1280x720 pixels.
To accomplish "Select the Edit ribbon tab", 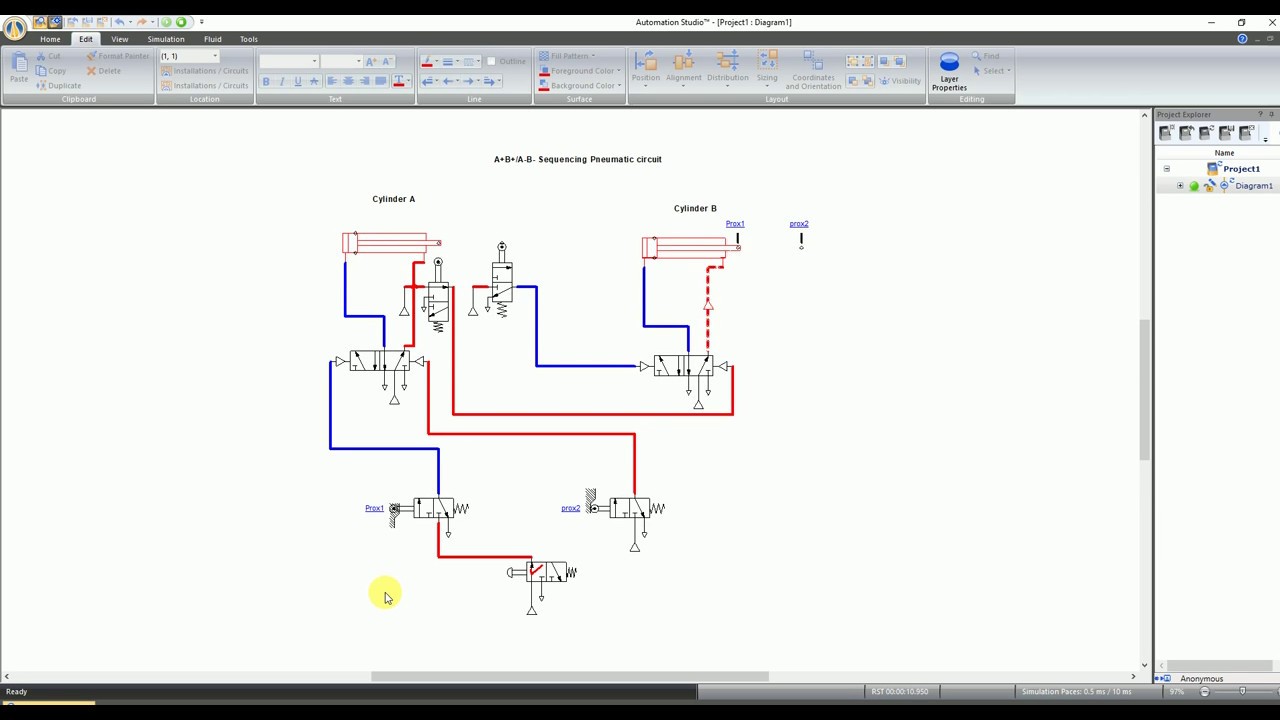I will click(x=86, y=39).
